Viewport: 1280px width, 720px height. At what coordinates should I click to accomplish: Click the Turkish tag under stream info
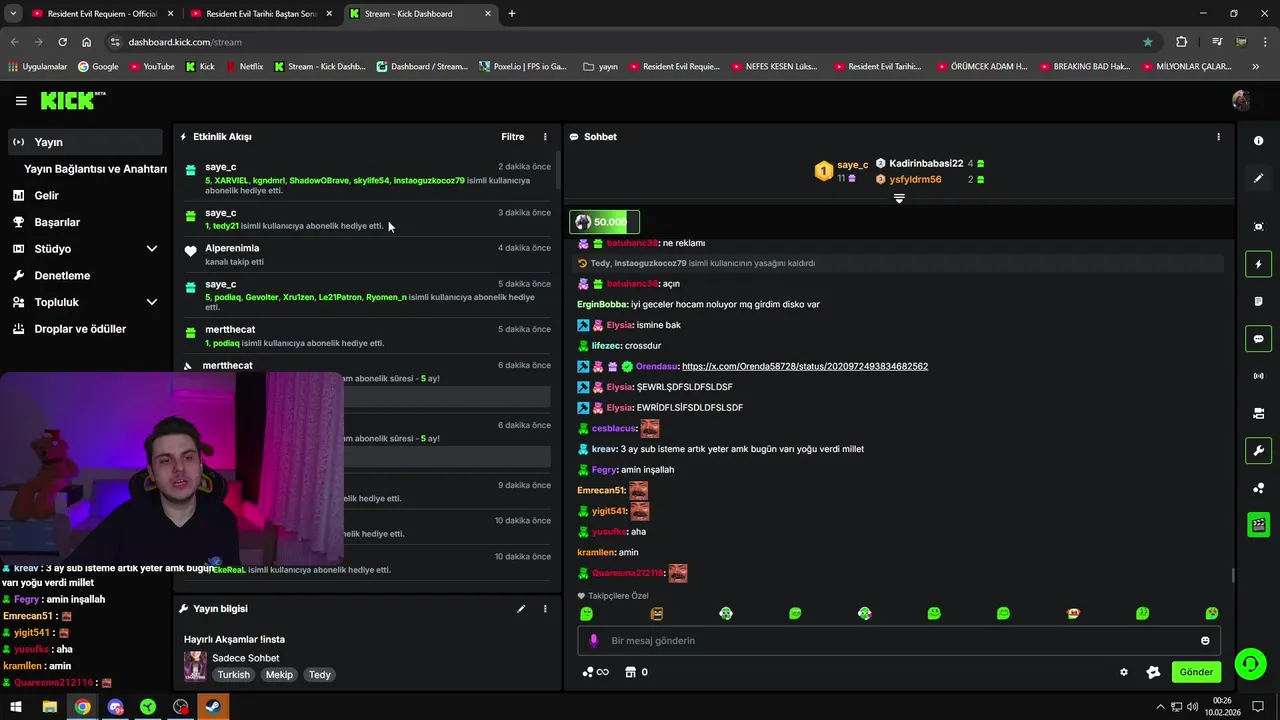coord(234,675)
